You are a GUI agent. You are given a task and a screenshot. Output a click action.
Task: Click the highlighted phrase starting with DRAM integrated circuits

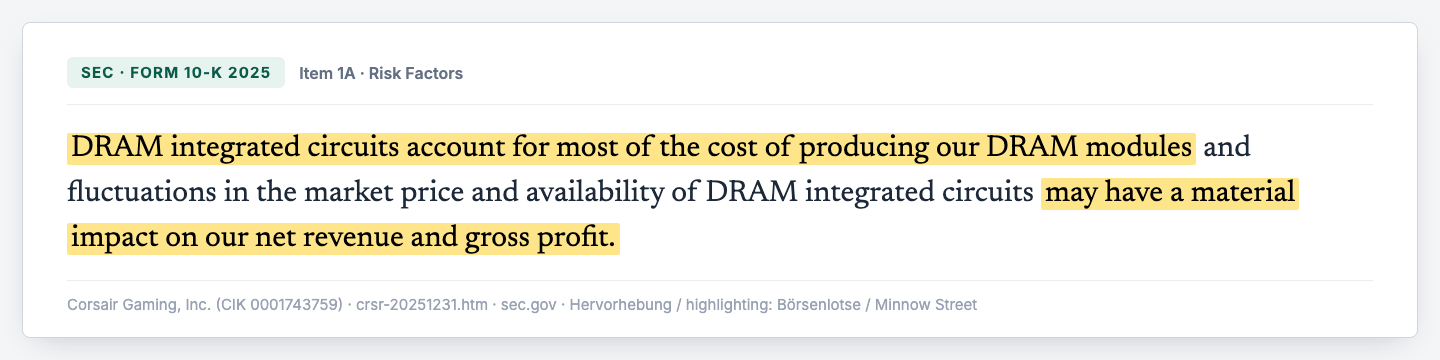(x=632, y=148)
